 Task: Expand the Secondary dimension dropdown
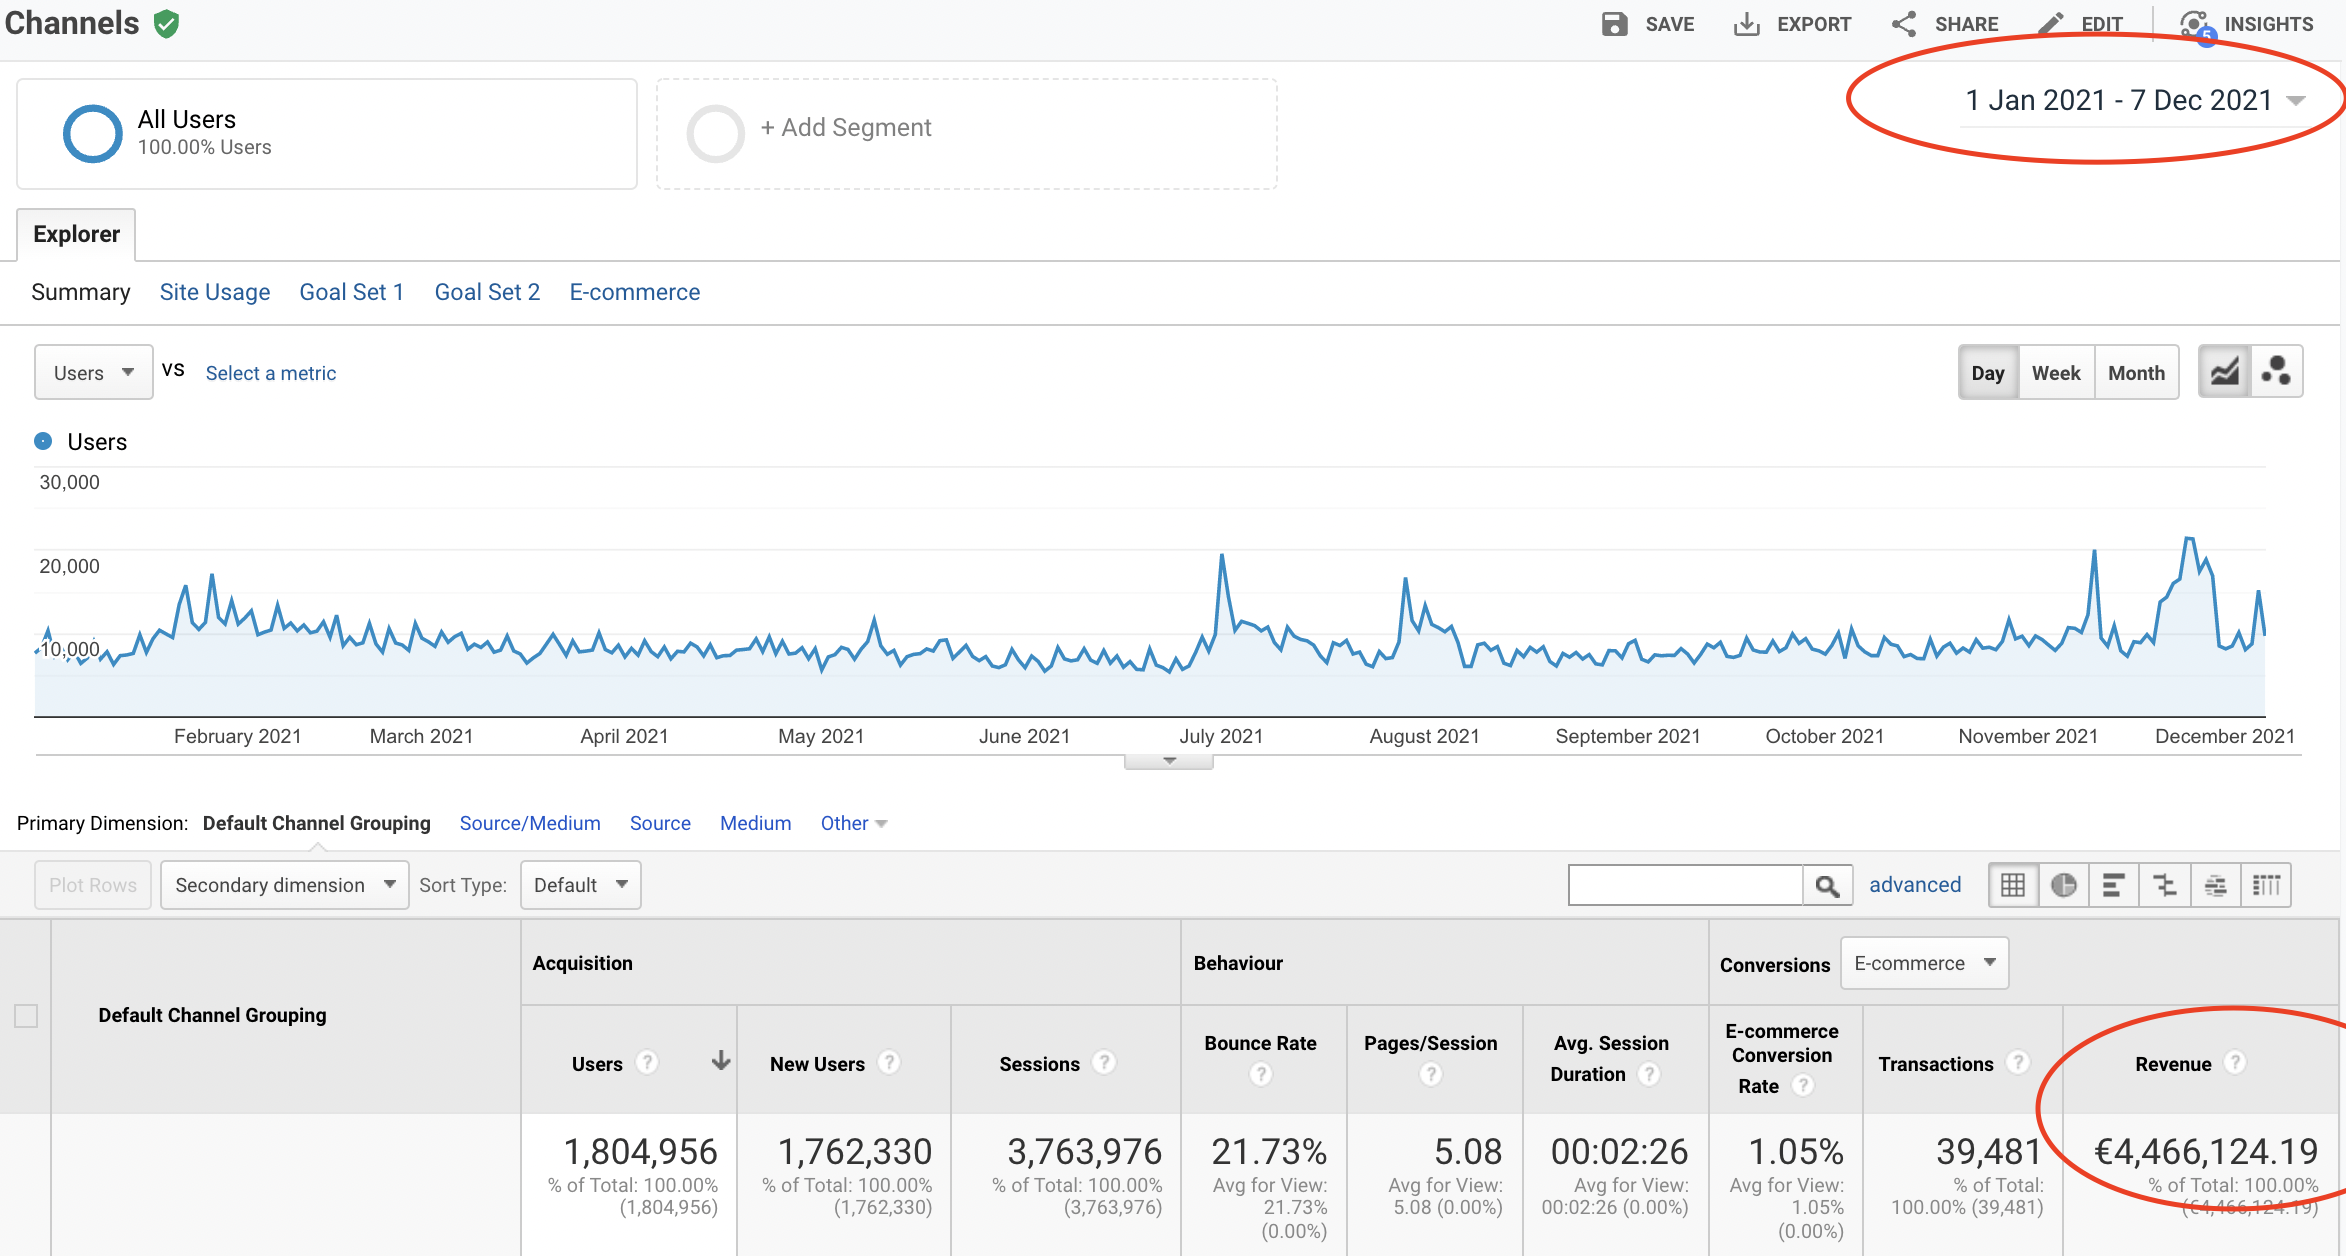pos(284,885)
